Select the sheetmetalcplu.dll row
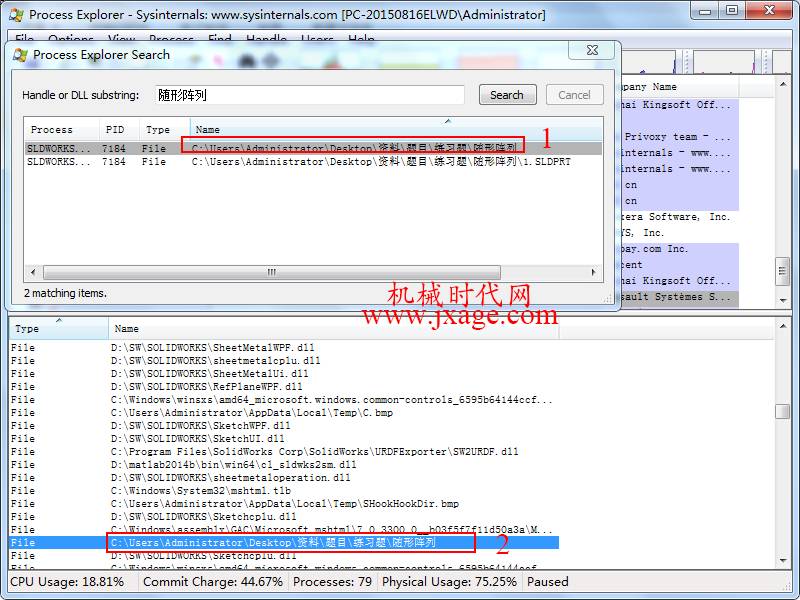This screenshot has width=800, height=600. (x=284, y=360)
